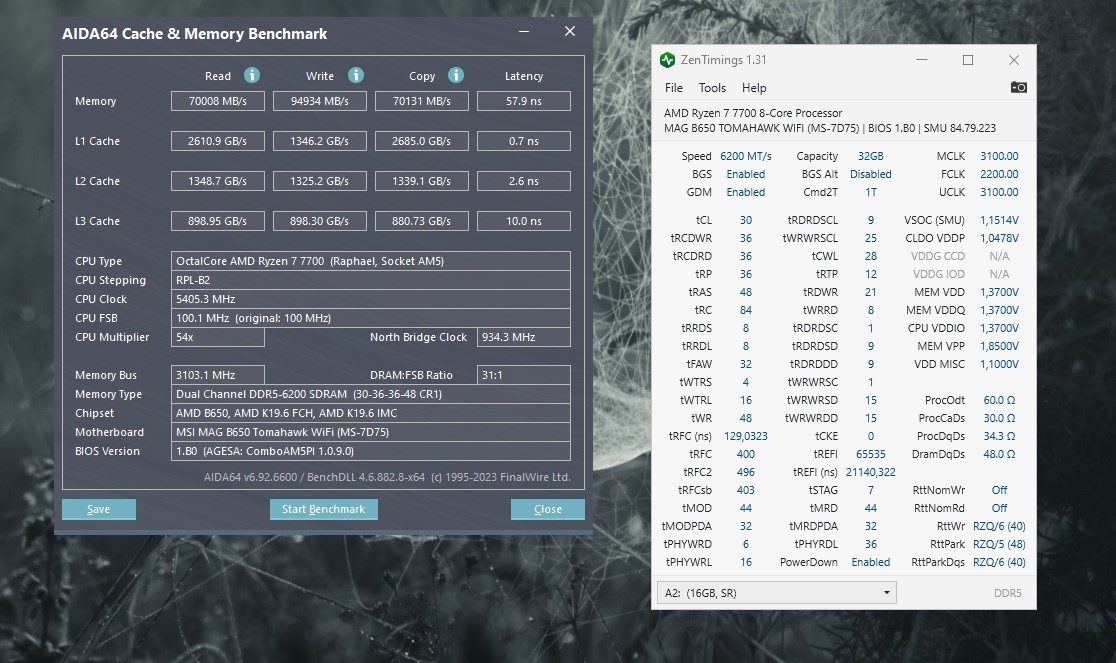Click the Read info icon in AIDA64
This screenshot has height=663, width=1116.
252,75
